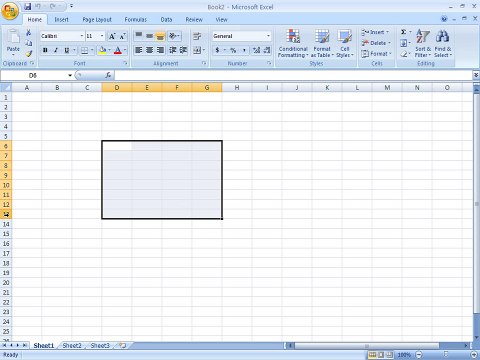Screen dimensions: 480x360
Task: Increase decimal places
Action: (256, 50)
